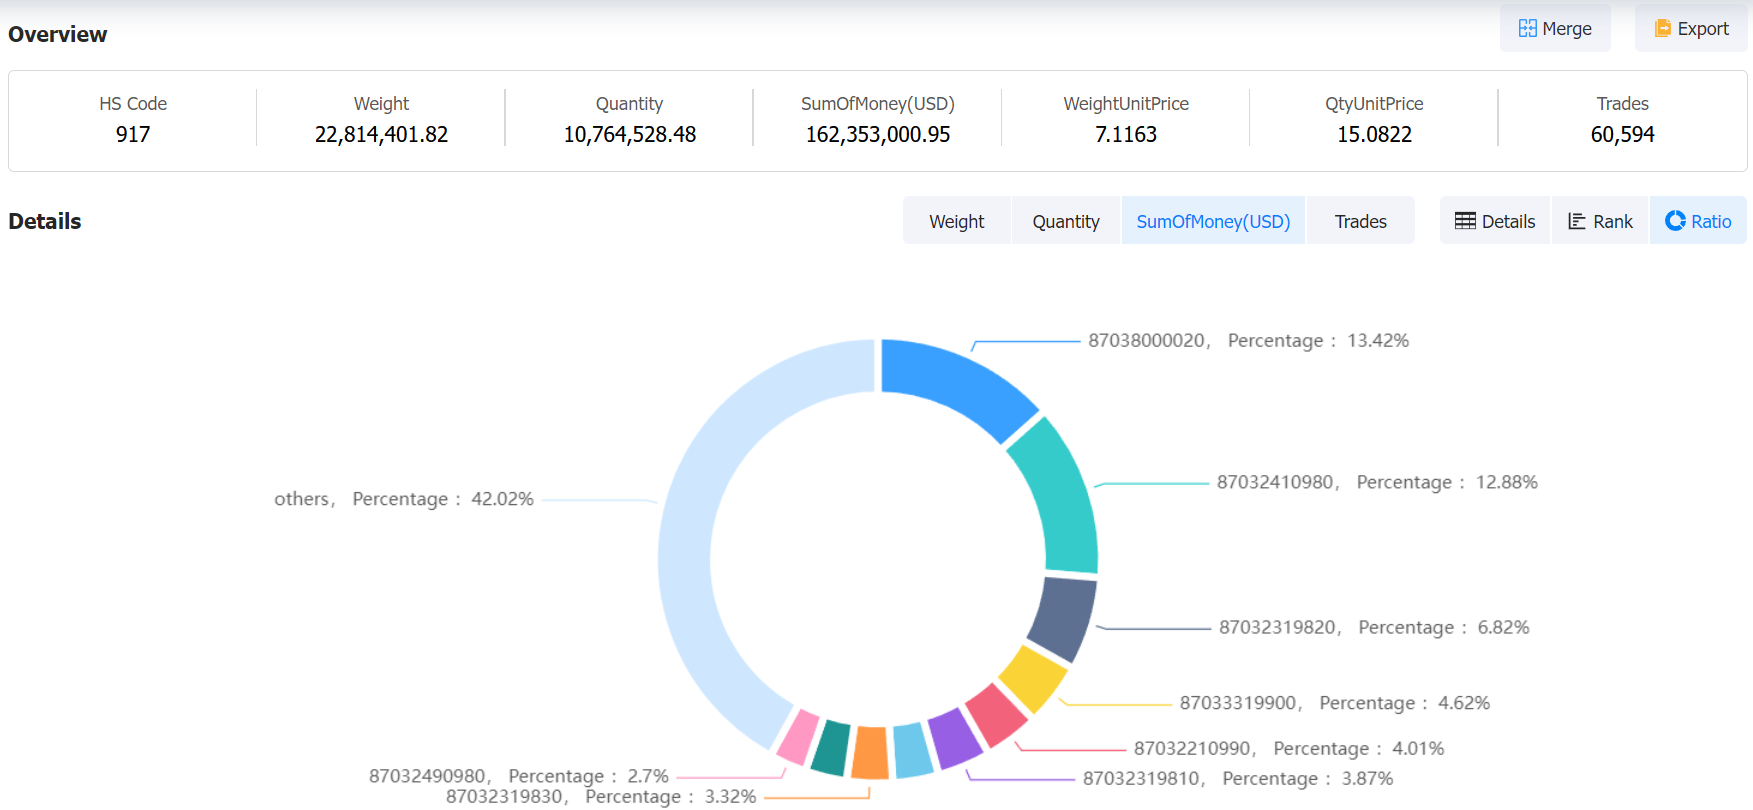Click the pink 87032490980 donut segment
Image resolution: width=1753 pixels, height=810 pixels.
[799, 738]
